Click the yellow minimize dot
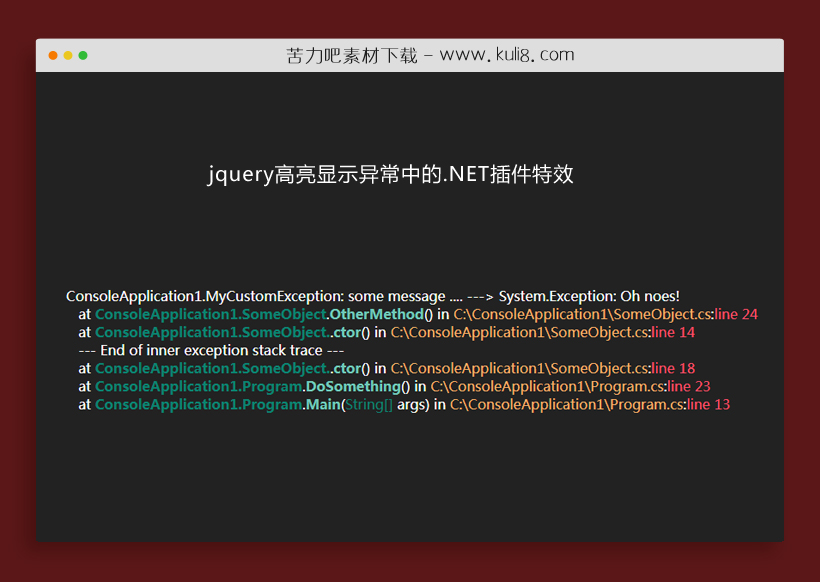Image resolution: width=820 pixels, height=582 pixels. tap(67, 55)
